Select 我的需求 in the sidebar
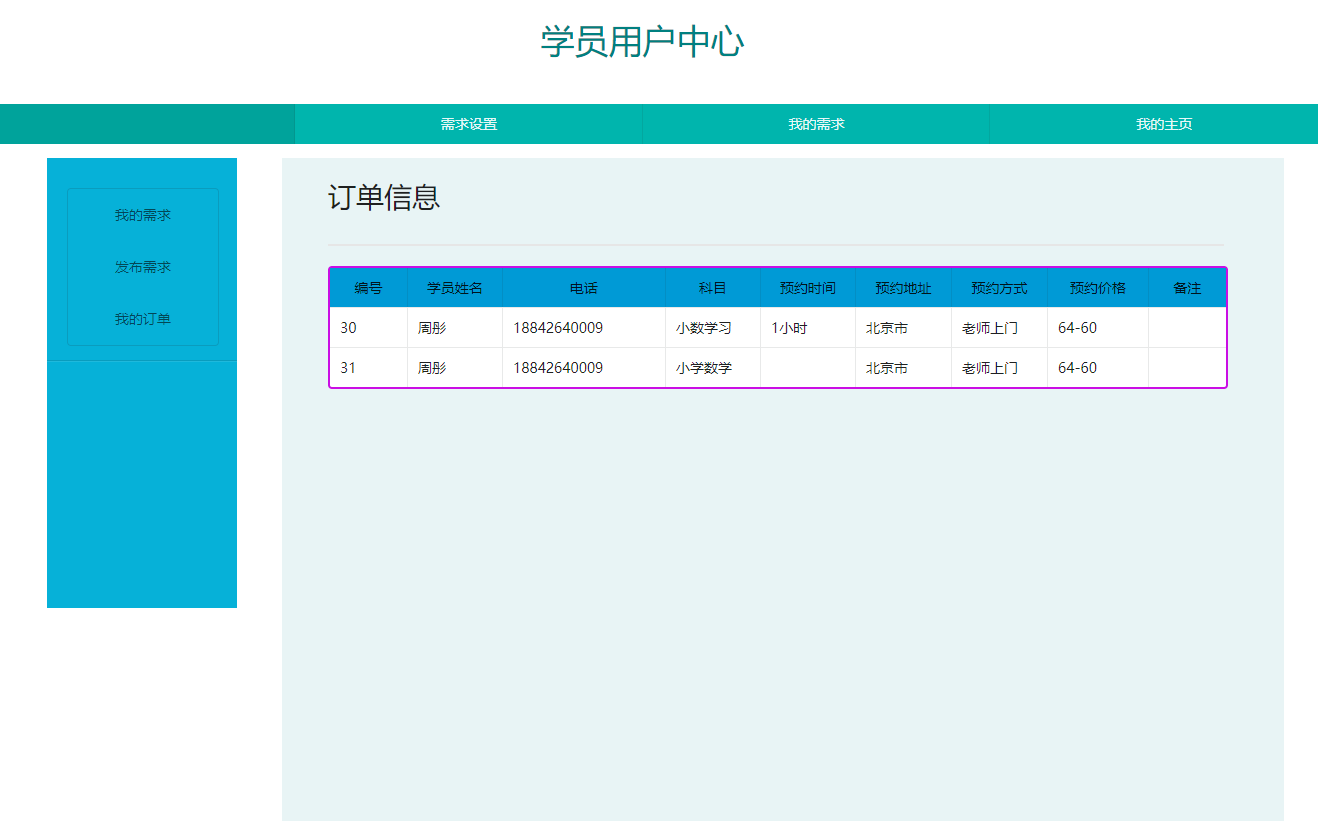The height and width of the screenshot is (821, 1318). [x=142, y=215]
